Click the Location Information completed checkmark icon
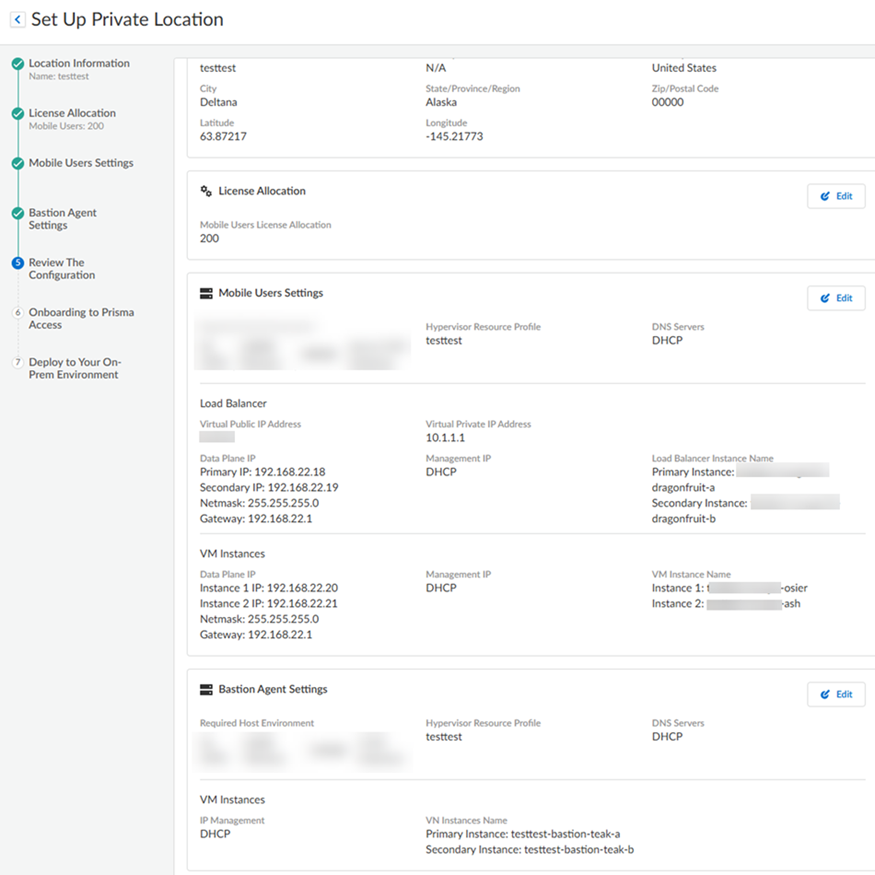 click(x=18, y=64)
